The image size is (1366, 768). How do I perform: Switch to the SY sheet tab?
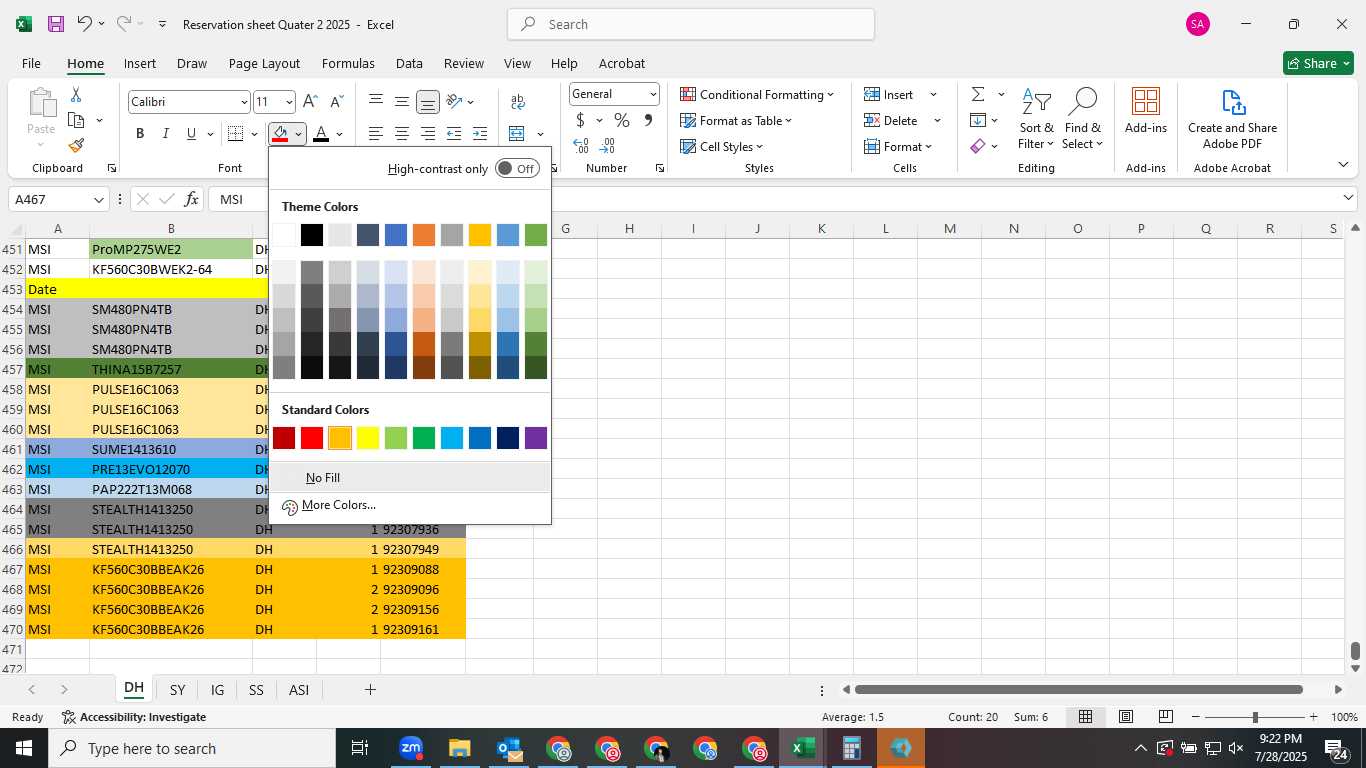coord(177,689)
